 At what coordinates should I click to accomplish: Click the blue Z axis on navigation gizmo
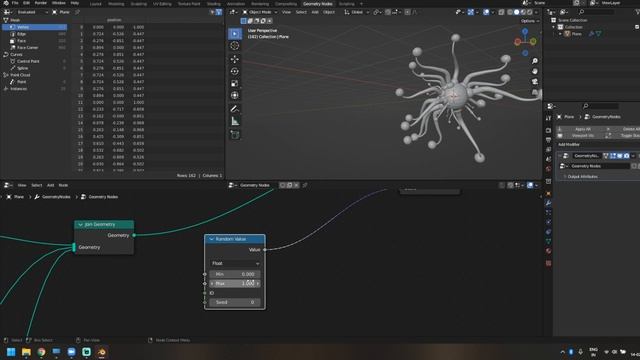pos(525,31)
